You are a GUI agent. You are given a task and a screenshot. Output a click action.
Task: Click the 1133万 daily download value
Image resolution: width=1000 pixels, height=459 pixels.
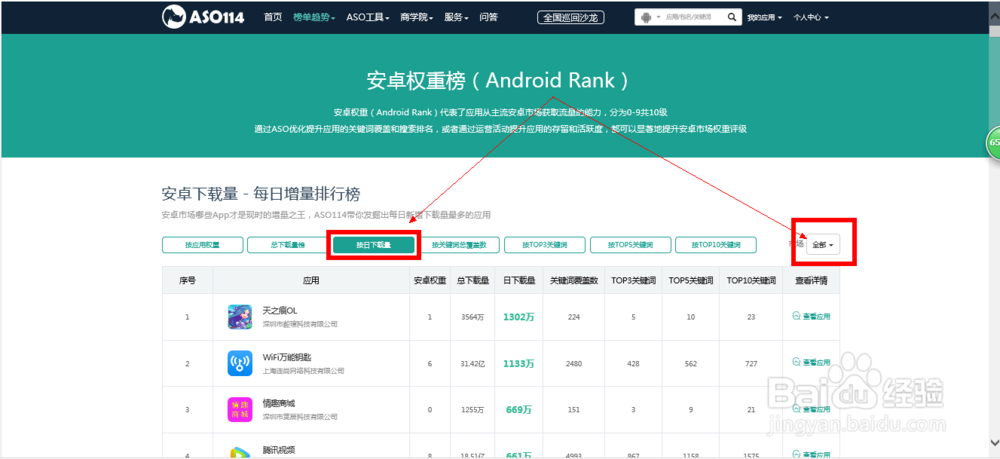point(518,363)
